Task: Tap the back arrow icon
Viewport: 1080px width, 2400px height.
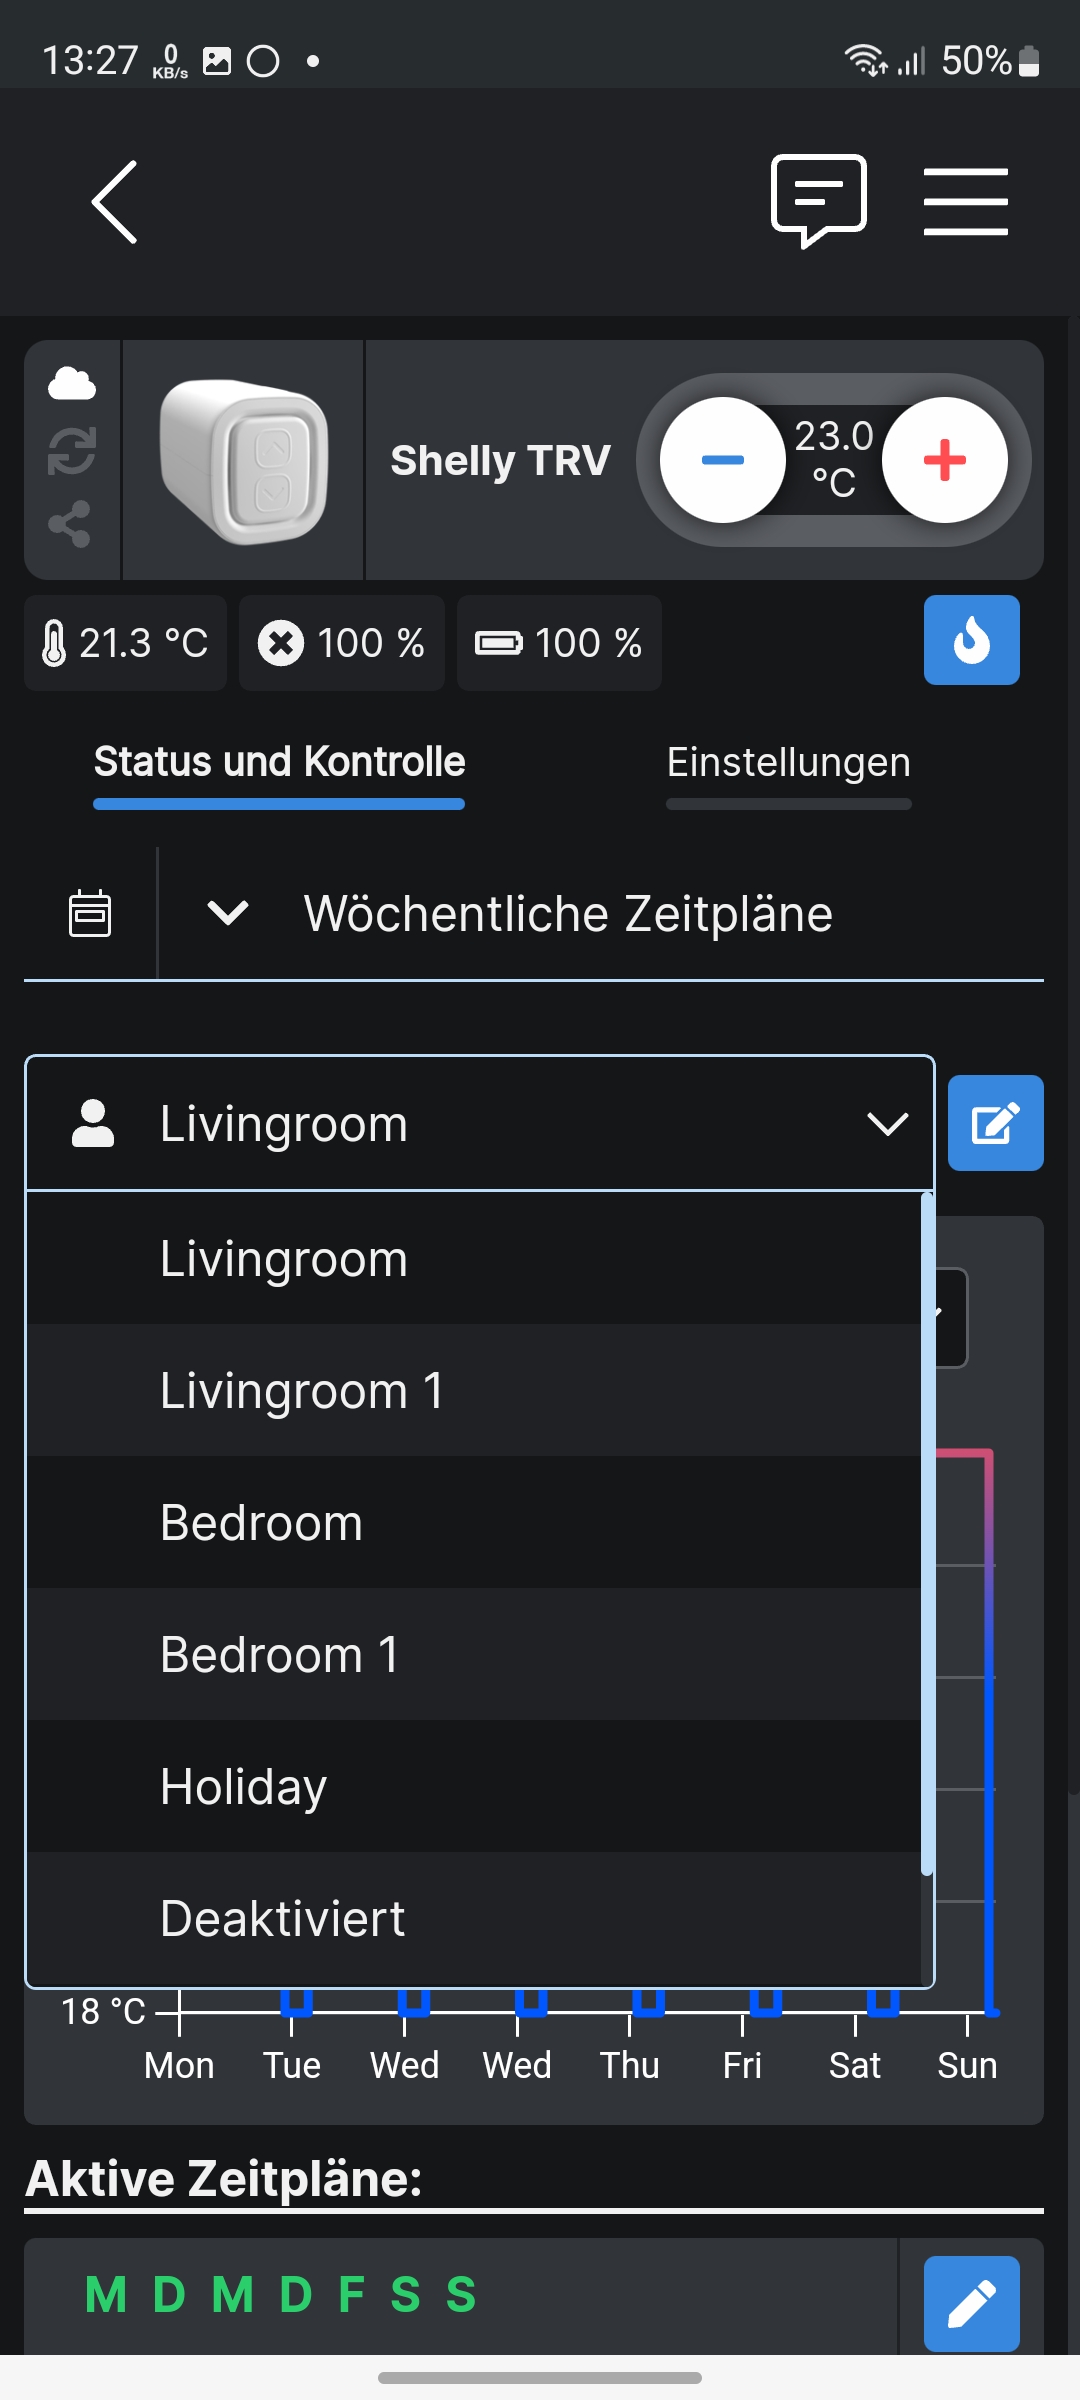Action: tap(115, 202)
